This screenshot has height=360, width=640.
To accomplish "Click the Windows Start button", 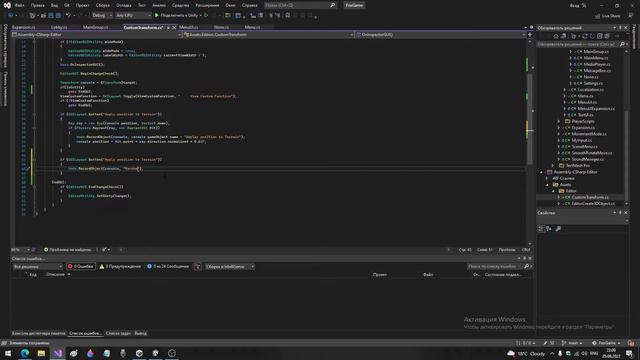I will [x=8, y=353].
